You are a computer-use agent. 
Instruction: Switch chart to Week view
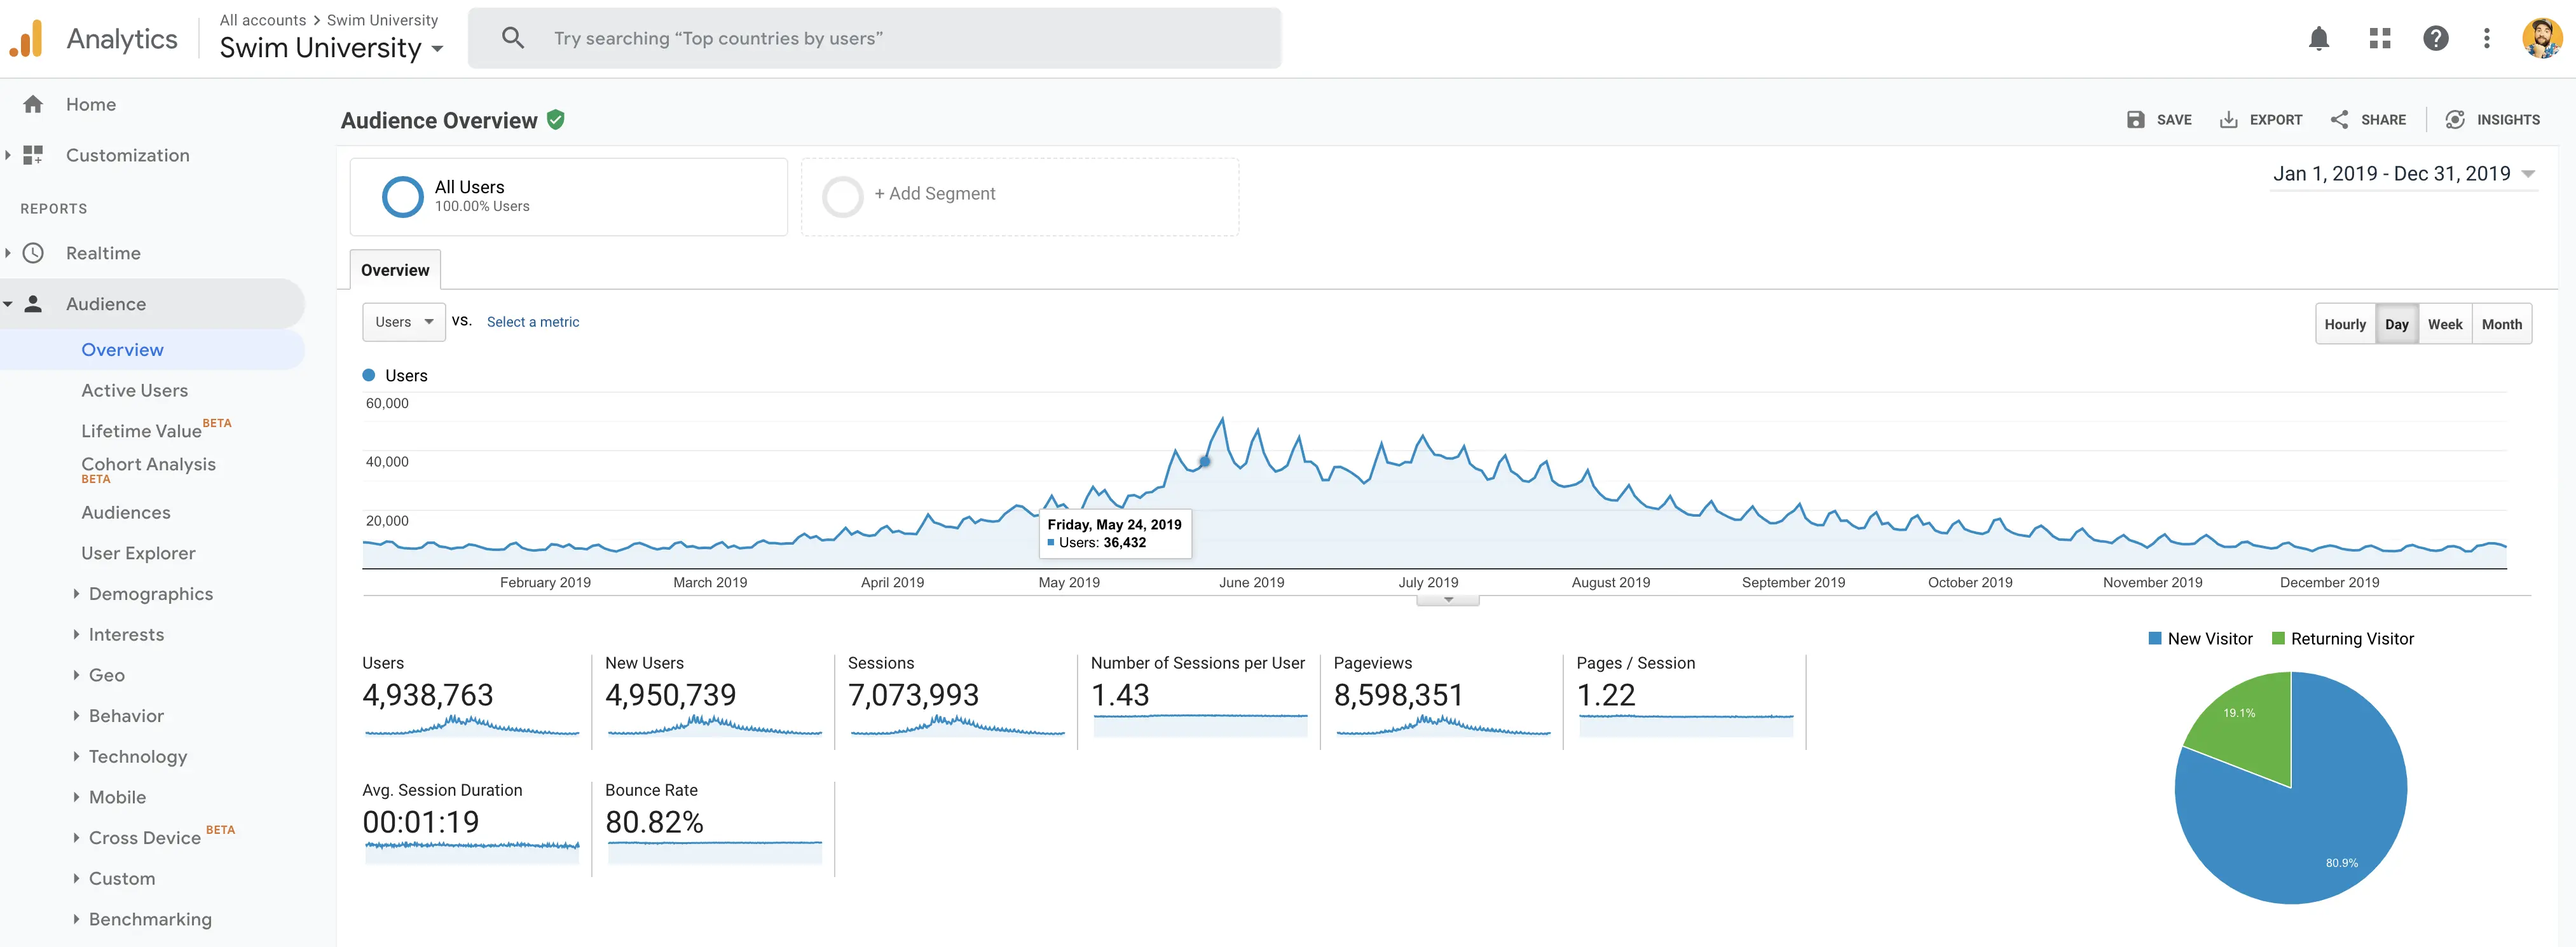(x=2445, y=324)
